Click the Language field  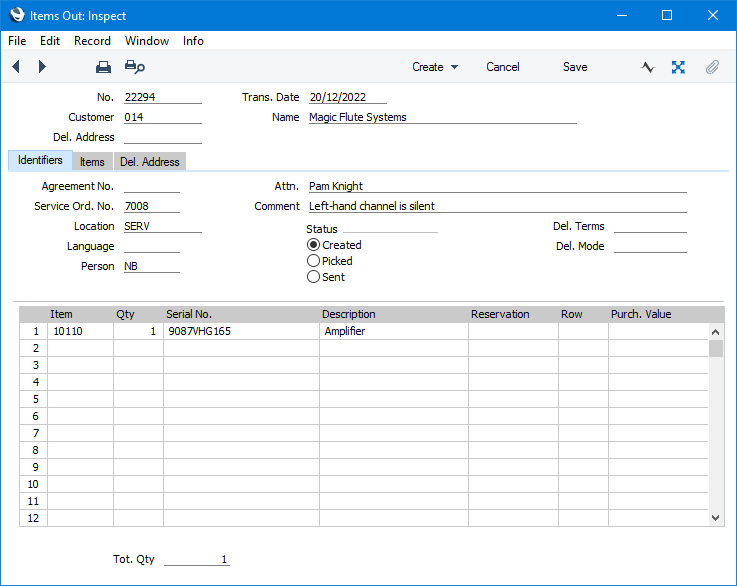point(152,246)
